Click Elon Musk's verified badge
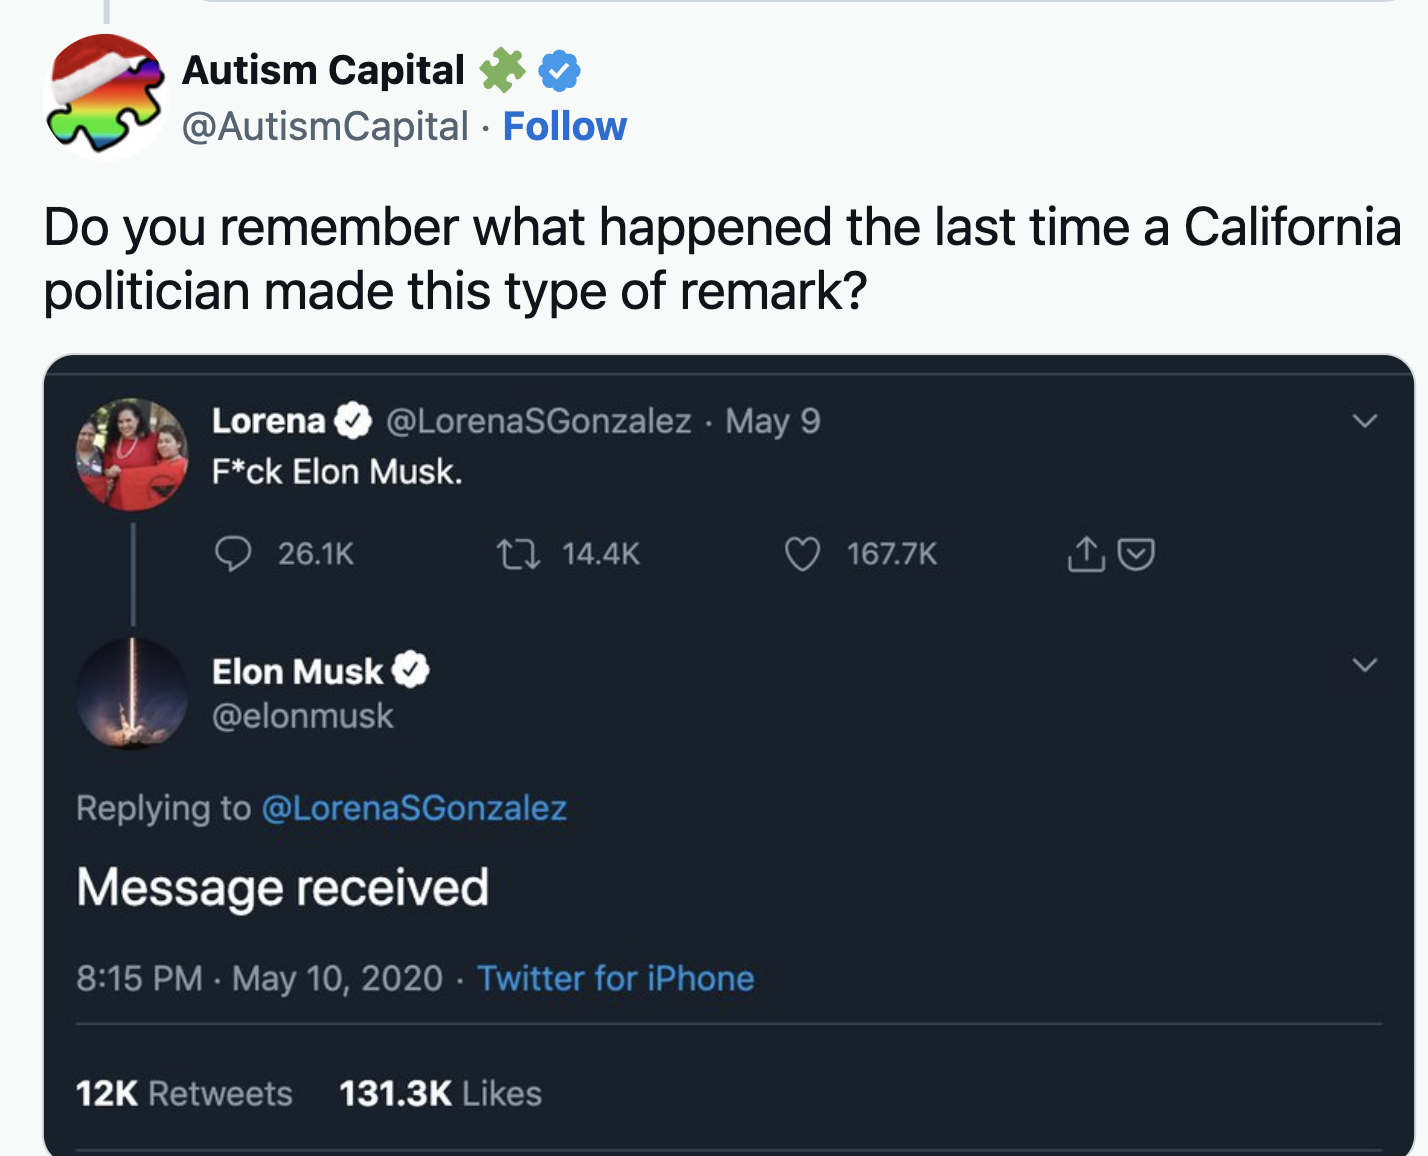This screenshot has width=1428, height=1156. [410, 670]
